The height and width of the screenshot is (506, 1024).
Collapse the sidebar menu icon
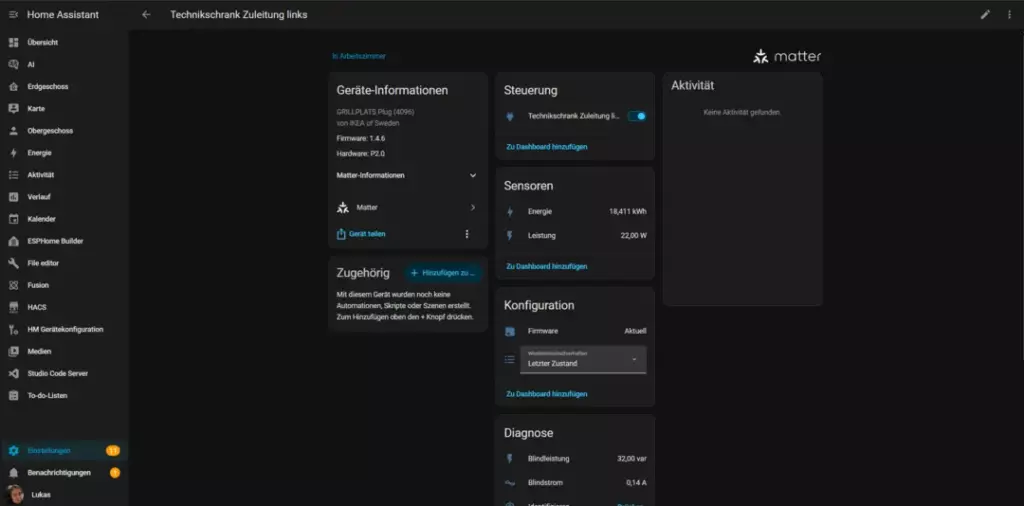coord(13,14)
